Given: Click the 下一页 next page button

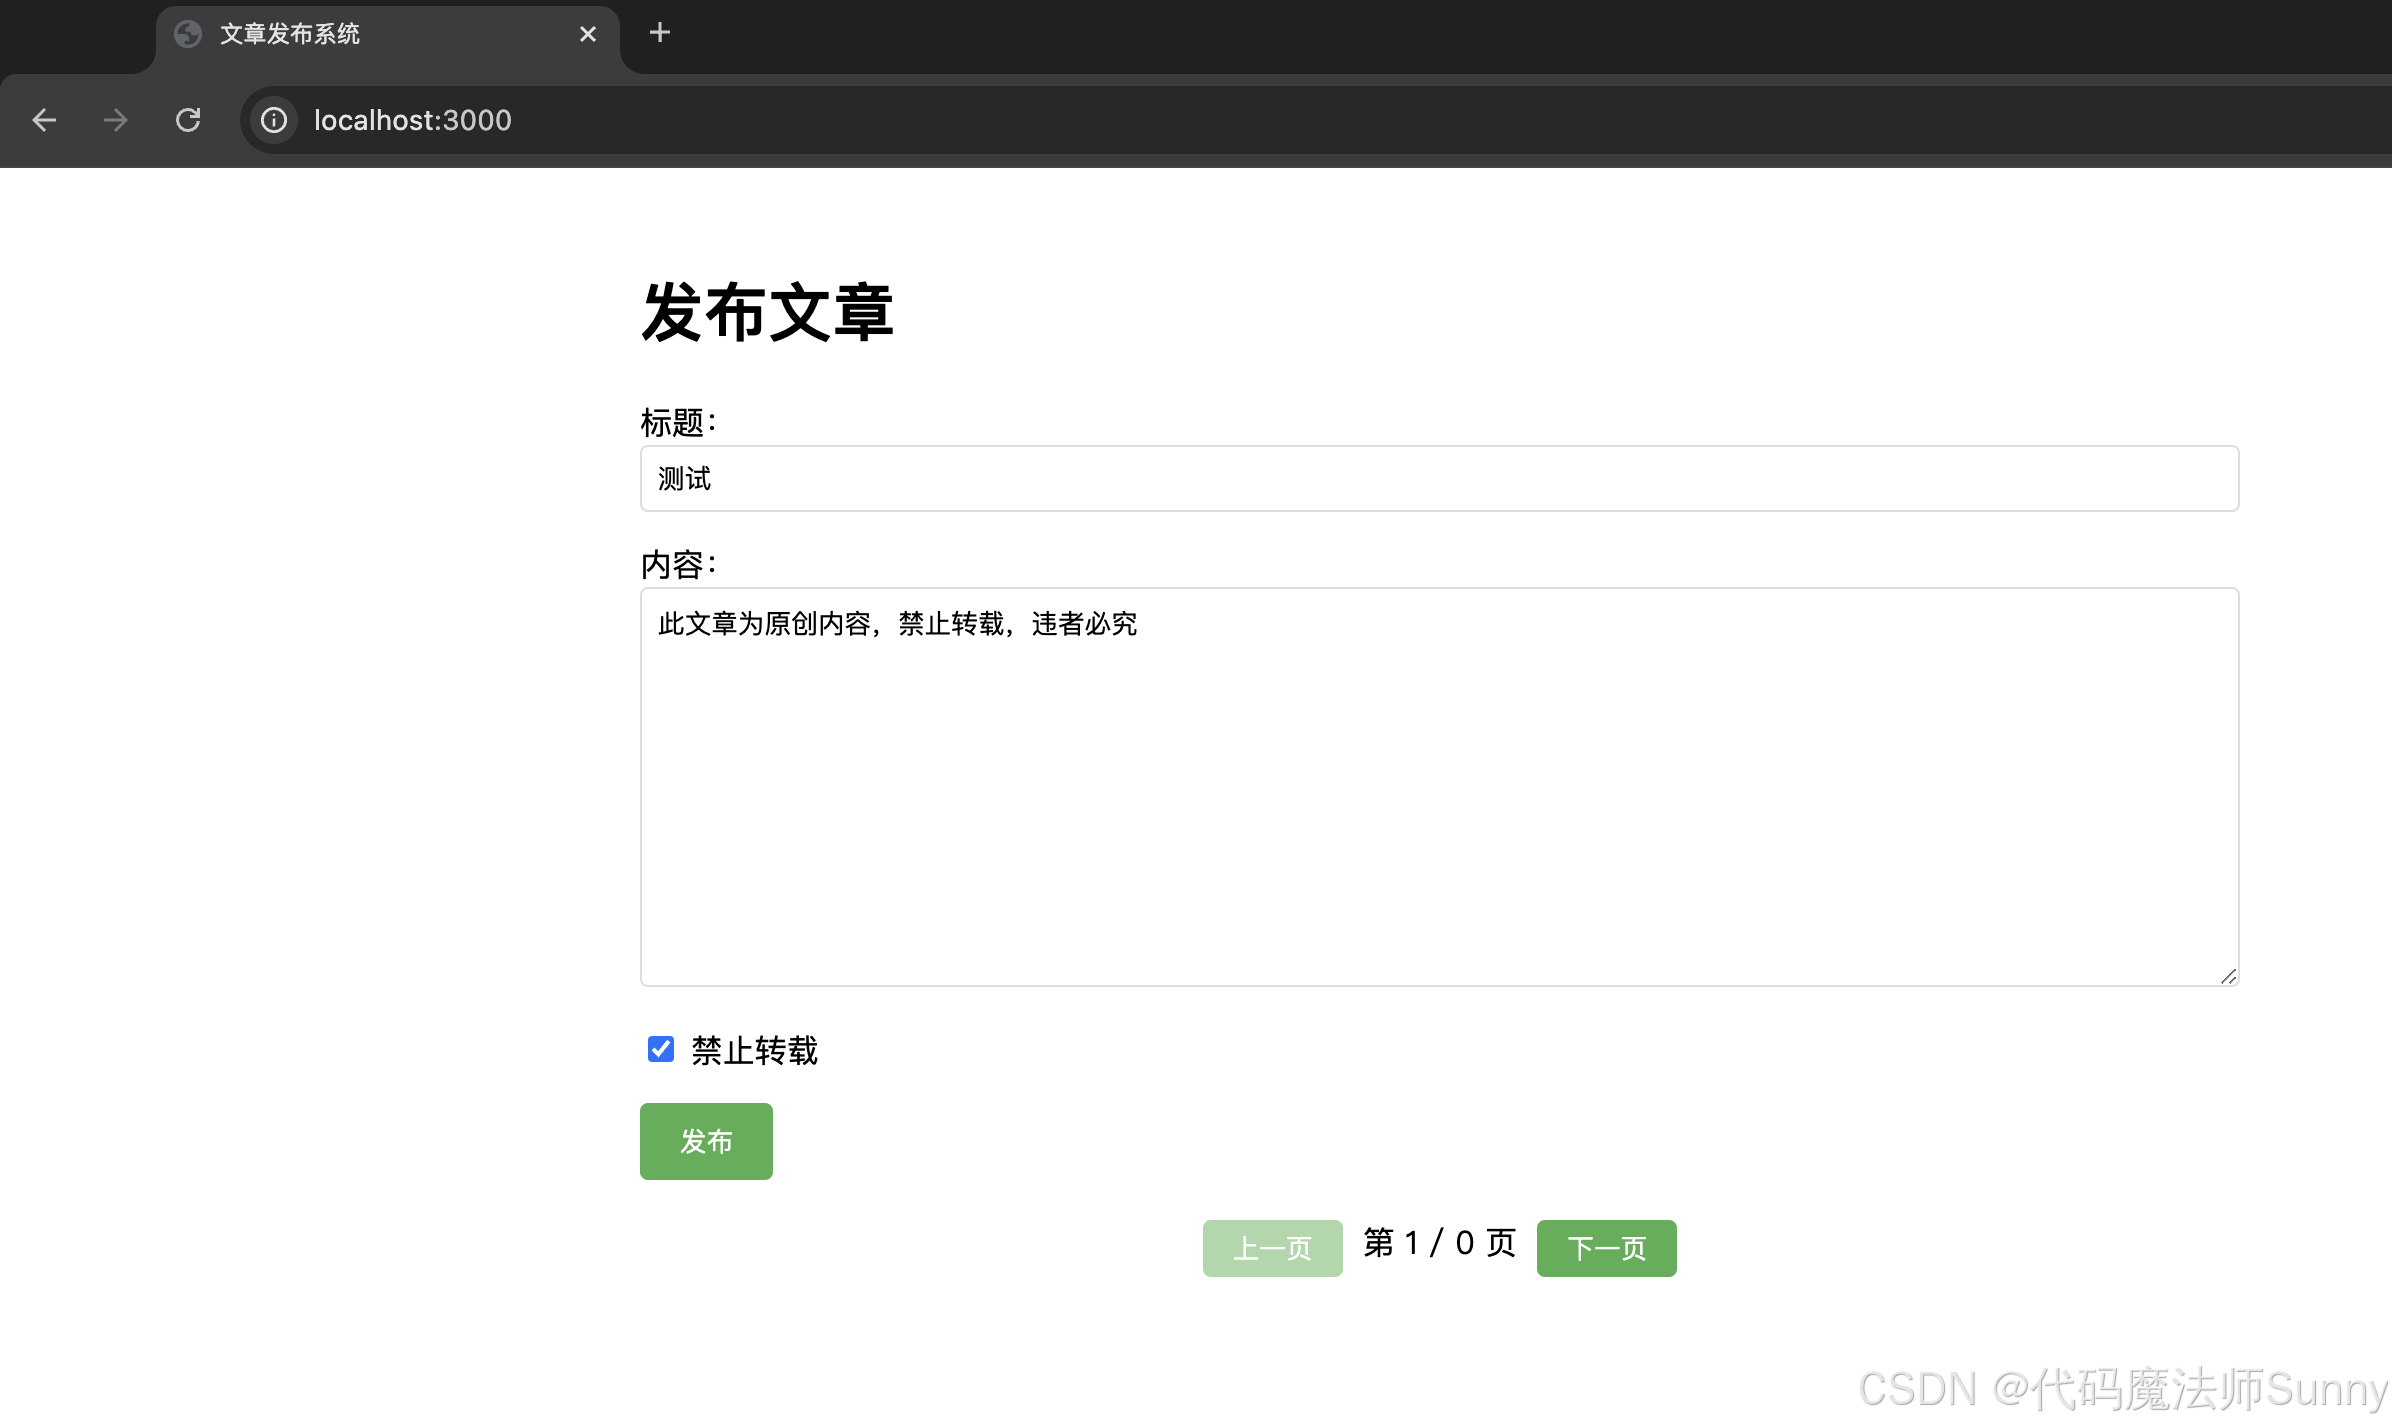Looking at the screenshot, I should (1605, 1247).
